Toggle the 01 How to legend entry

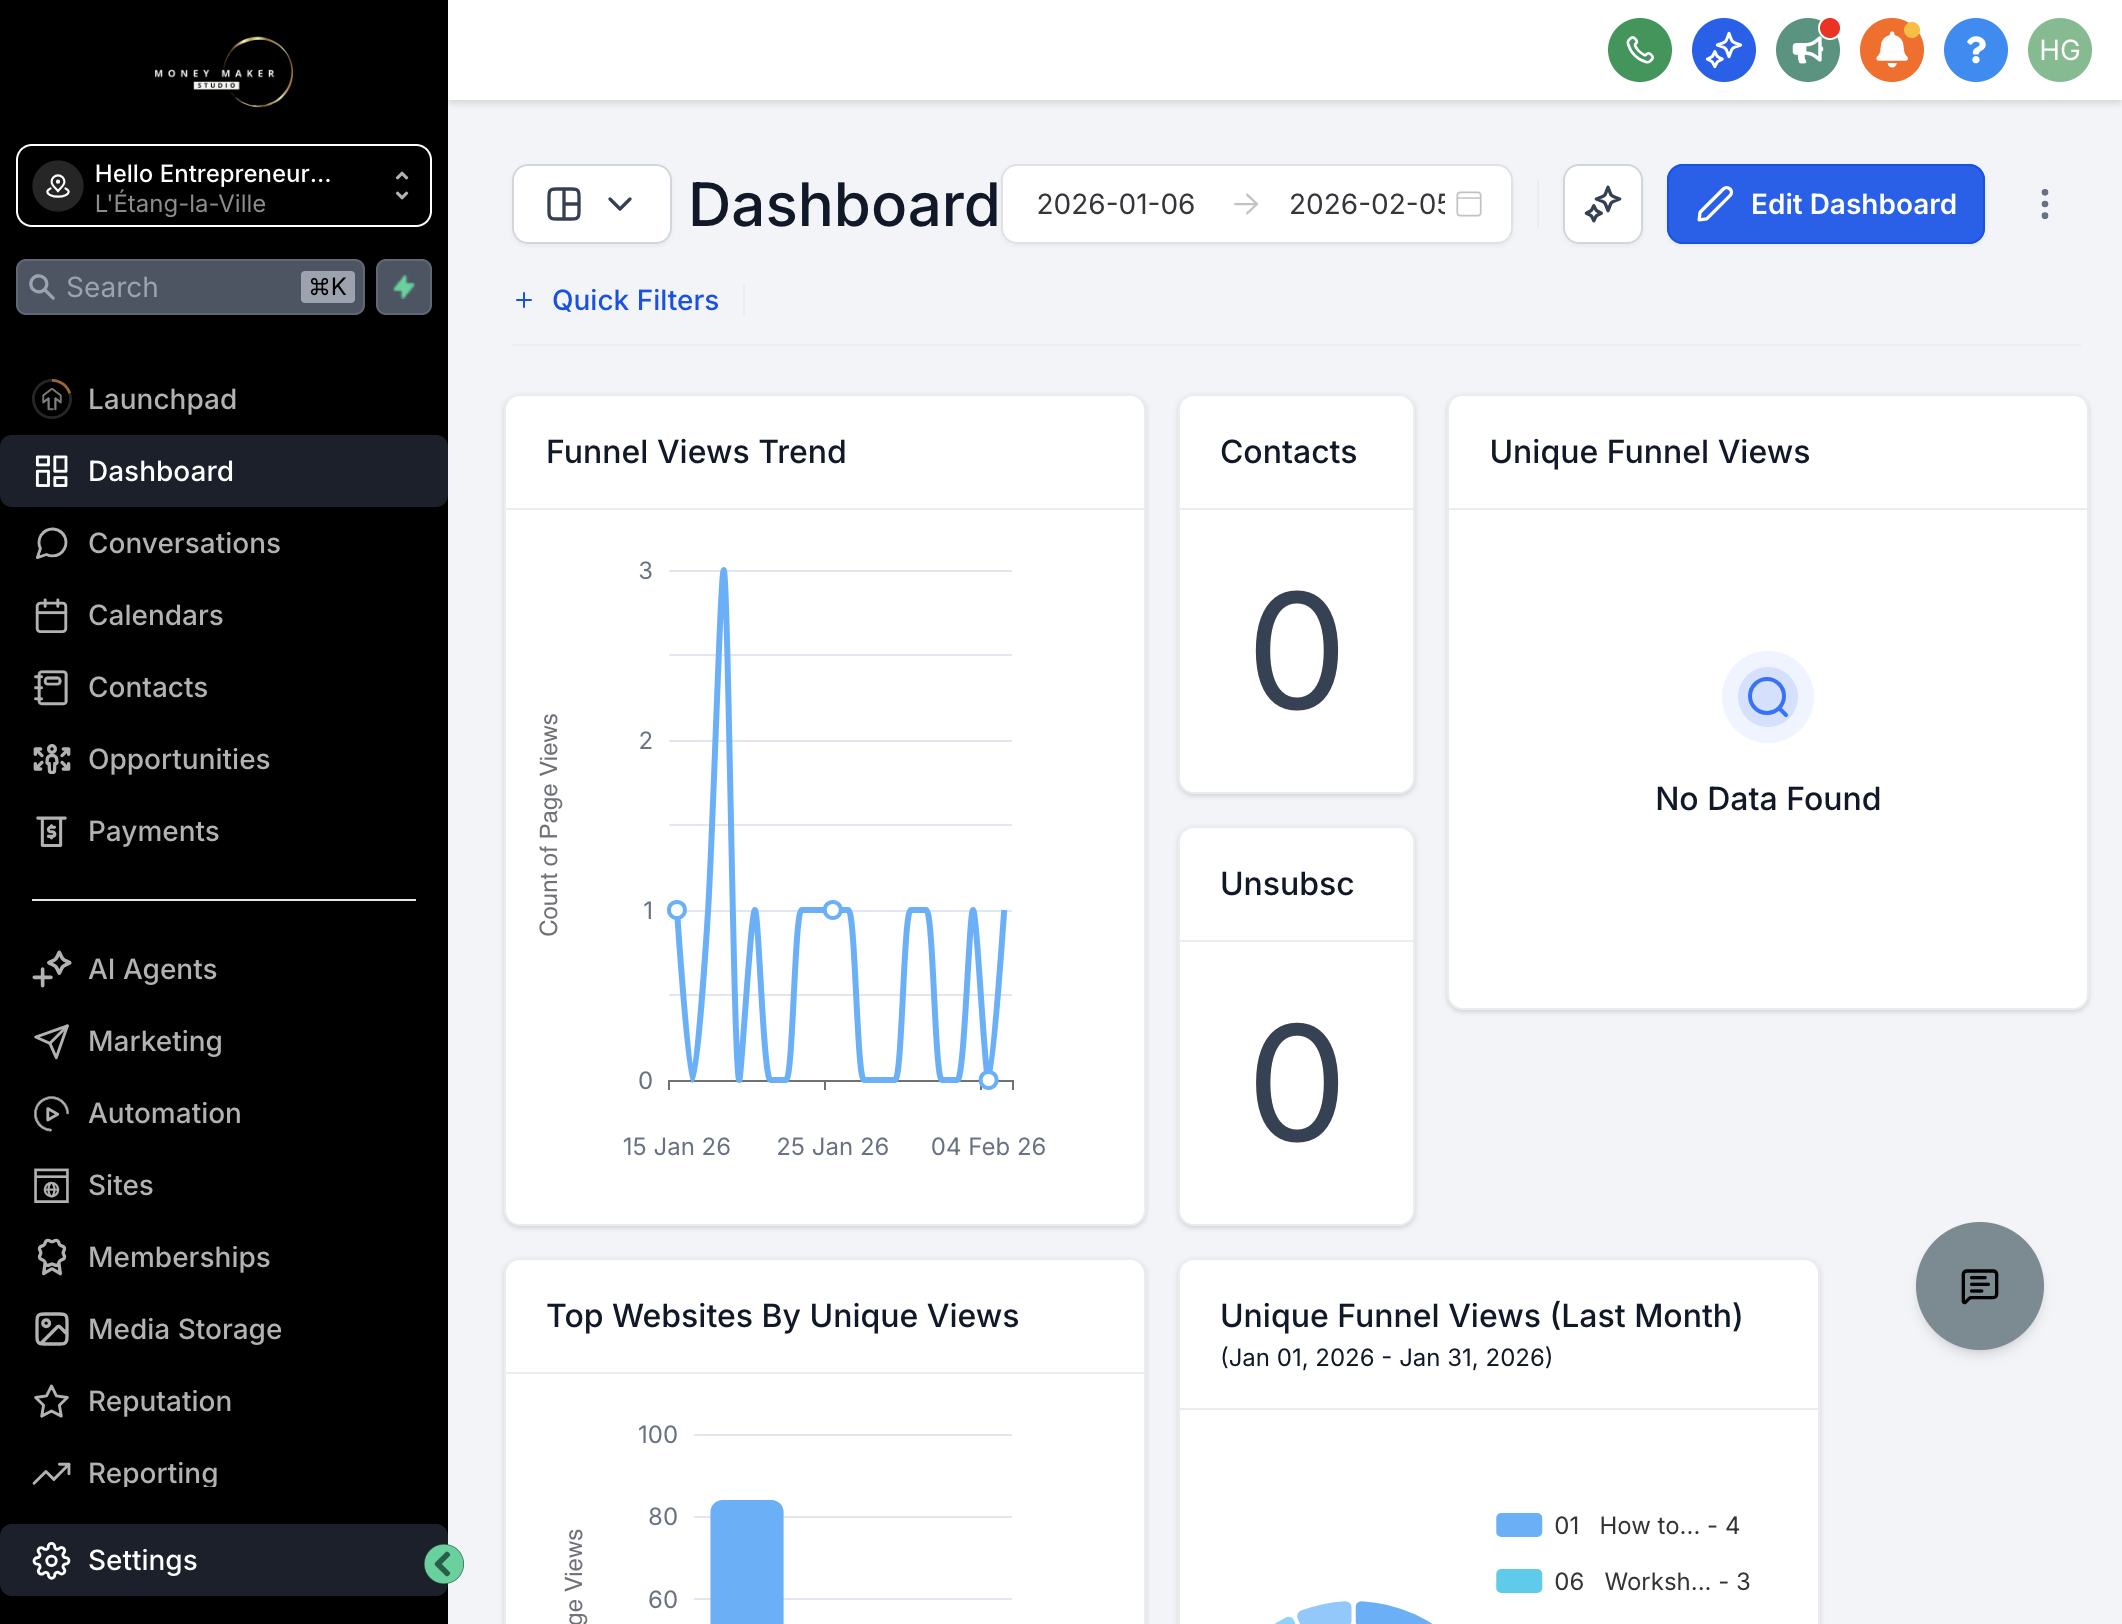pyautogui.click(x=1617, y=1525)
